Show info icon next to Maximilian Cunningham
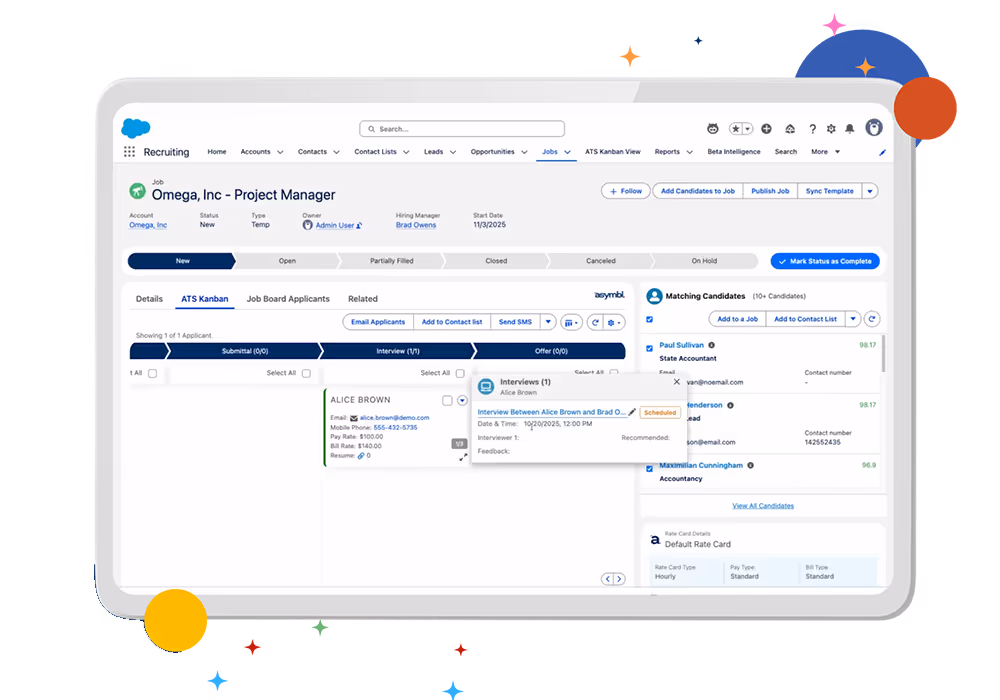 [751, 465]
